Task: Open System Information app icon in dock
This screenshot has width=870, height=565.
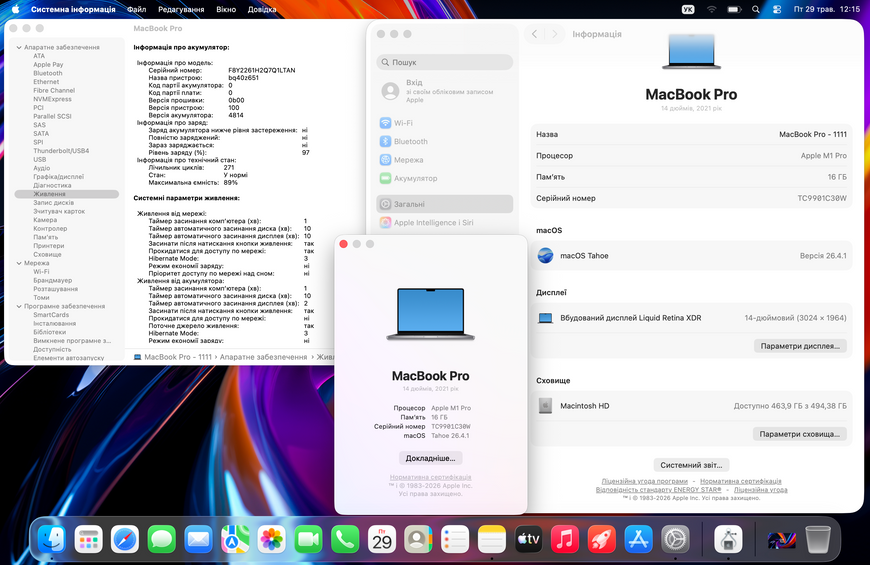Action: tap(728, 539)
